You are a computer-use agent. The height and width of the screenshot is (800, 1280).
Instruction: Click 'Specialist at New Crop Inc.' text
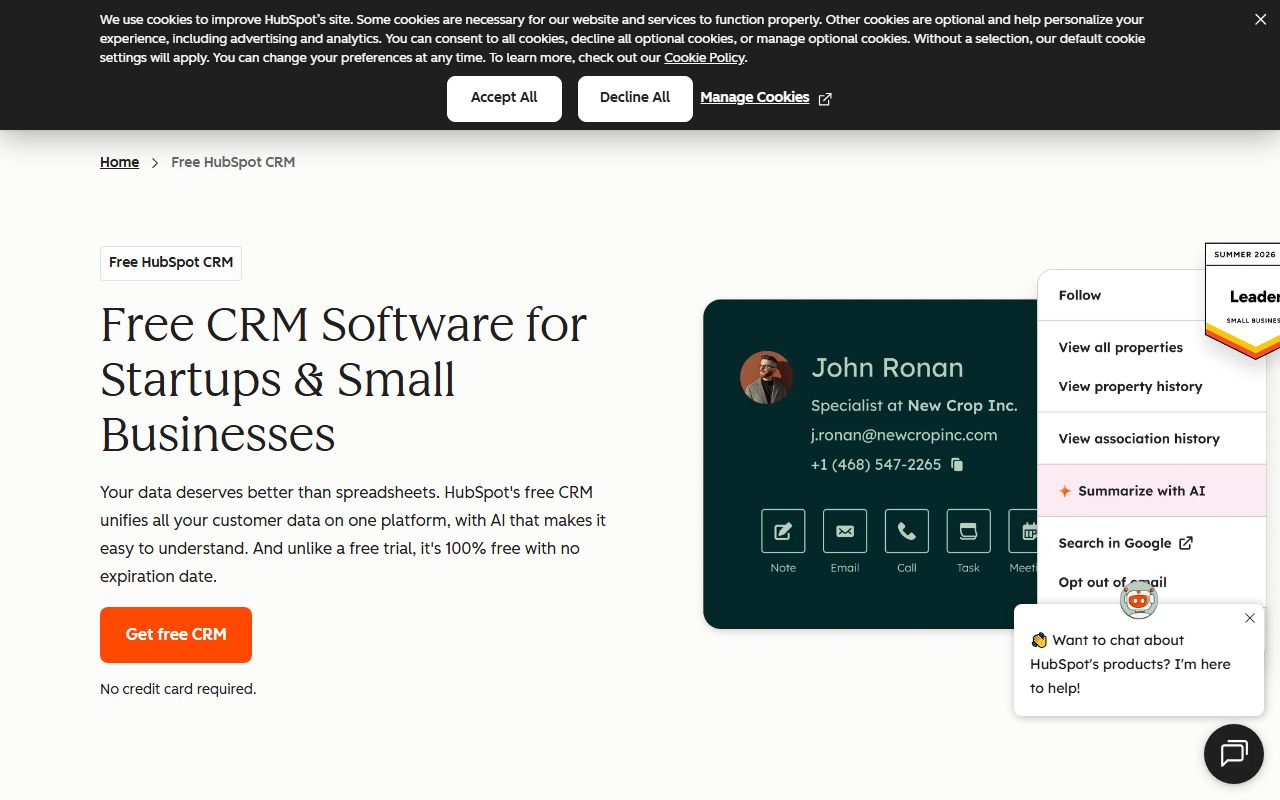914,405
